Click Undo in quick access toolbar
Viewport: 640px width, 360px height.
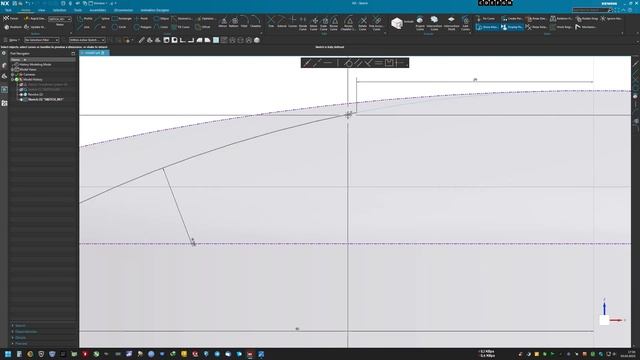[27, 3]
